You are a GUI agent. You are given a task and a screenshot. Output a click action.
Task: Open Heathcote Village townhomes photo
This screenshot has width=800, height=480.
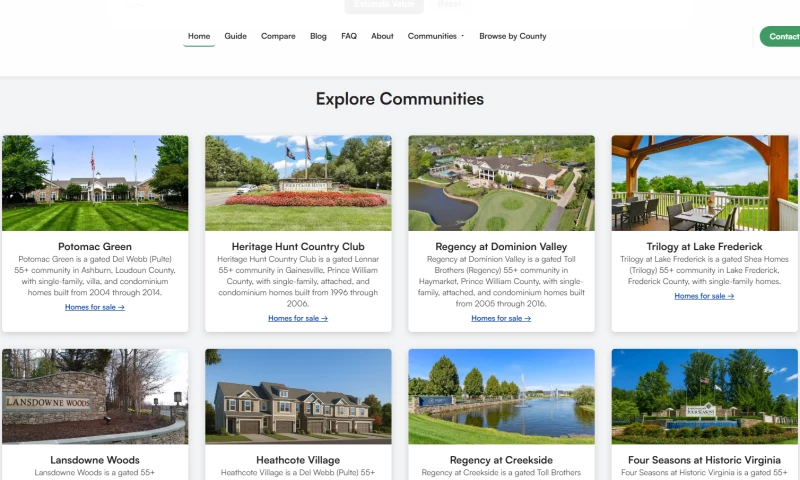(x=298, y=396)
